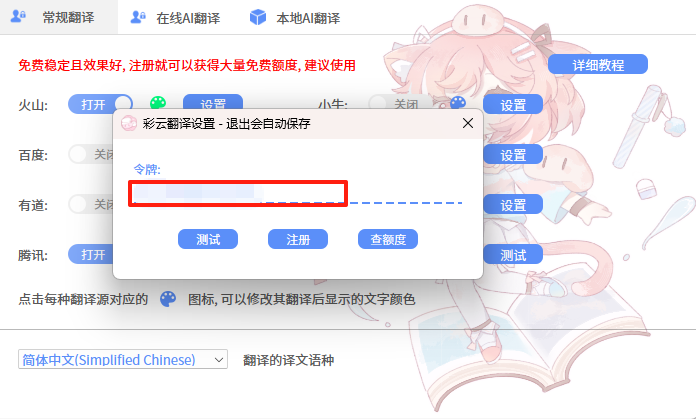Click the 令牌 token input field
Image resolution: width=696 pixels, height=419 pixels.
click(x=296, y=193)
